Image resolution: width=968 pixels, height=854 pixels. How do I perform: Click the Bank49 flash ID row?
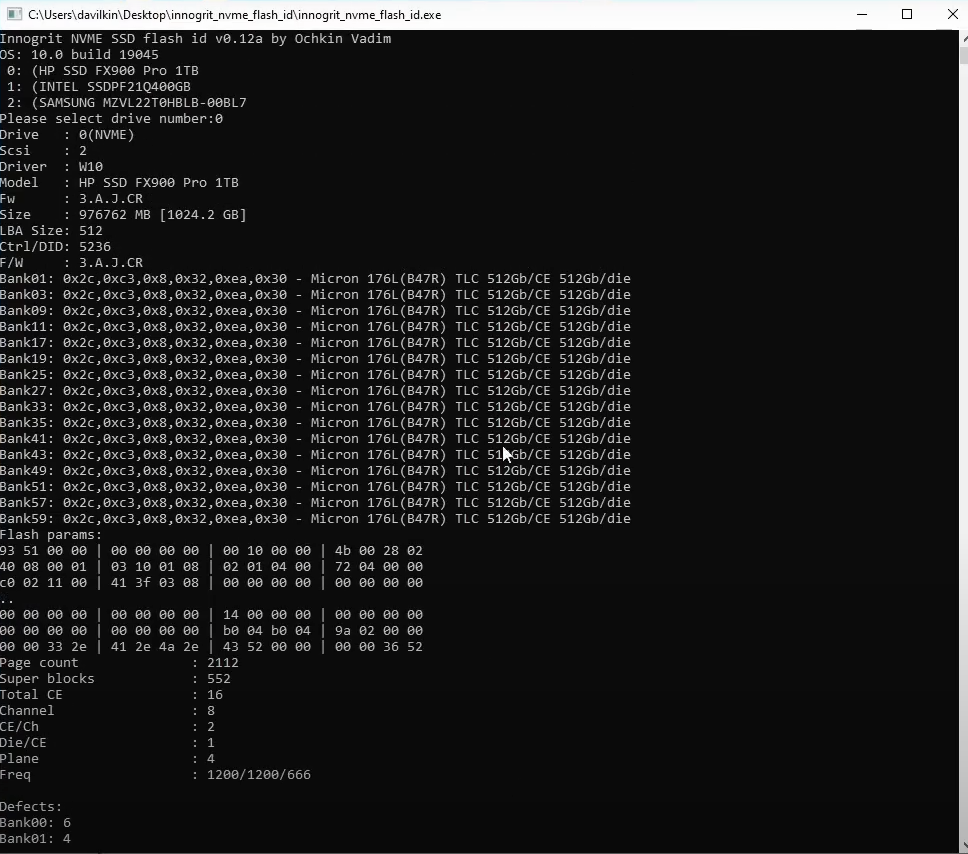pyautogui.click(x=315, y=471)
